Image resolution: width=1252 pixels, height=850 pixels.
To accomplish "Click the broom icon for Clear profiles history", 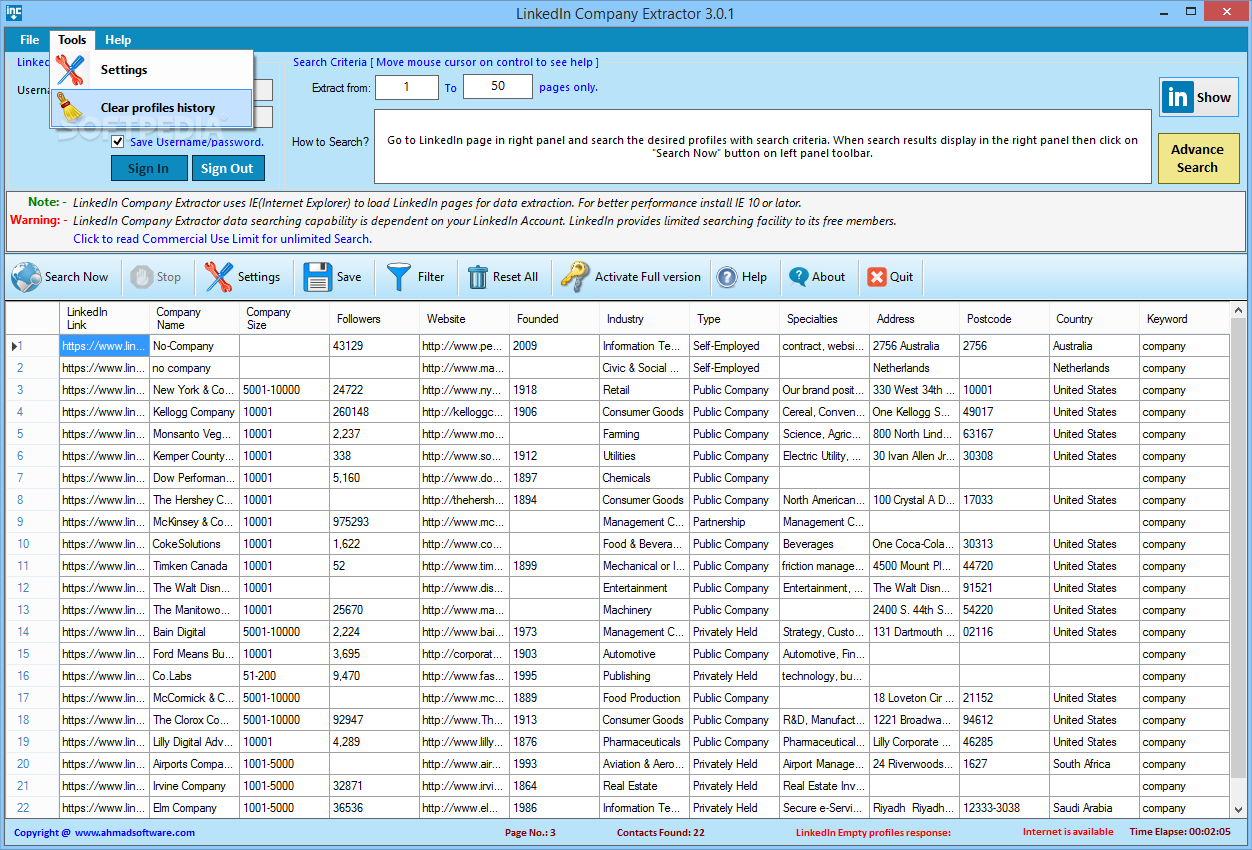I will [70, 107].
